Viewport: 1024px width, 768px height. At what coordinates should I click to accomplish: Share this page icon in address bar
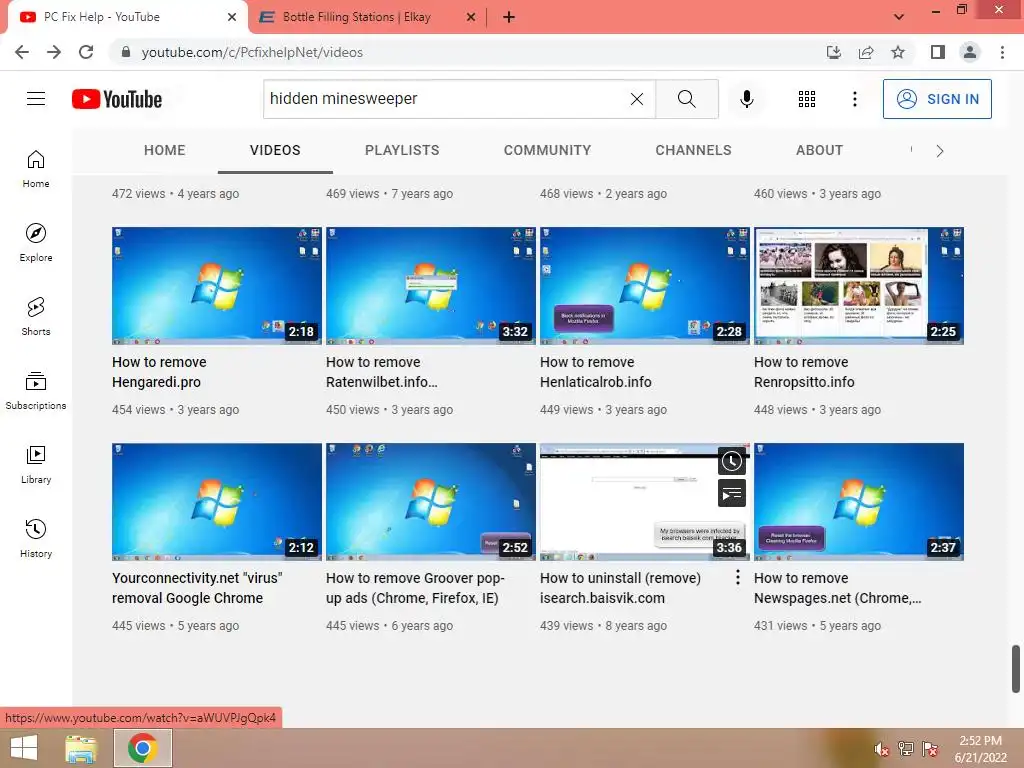866,52
